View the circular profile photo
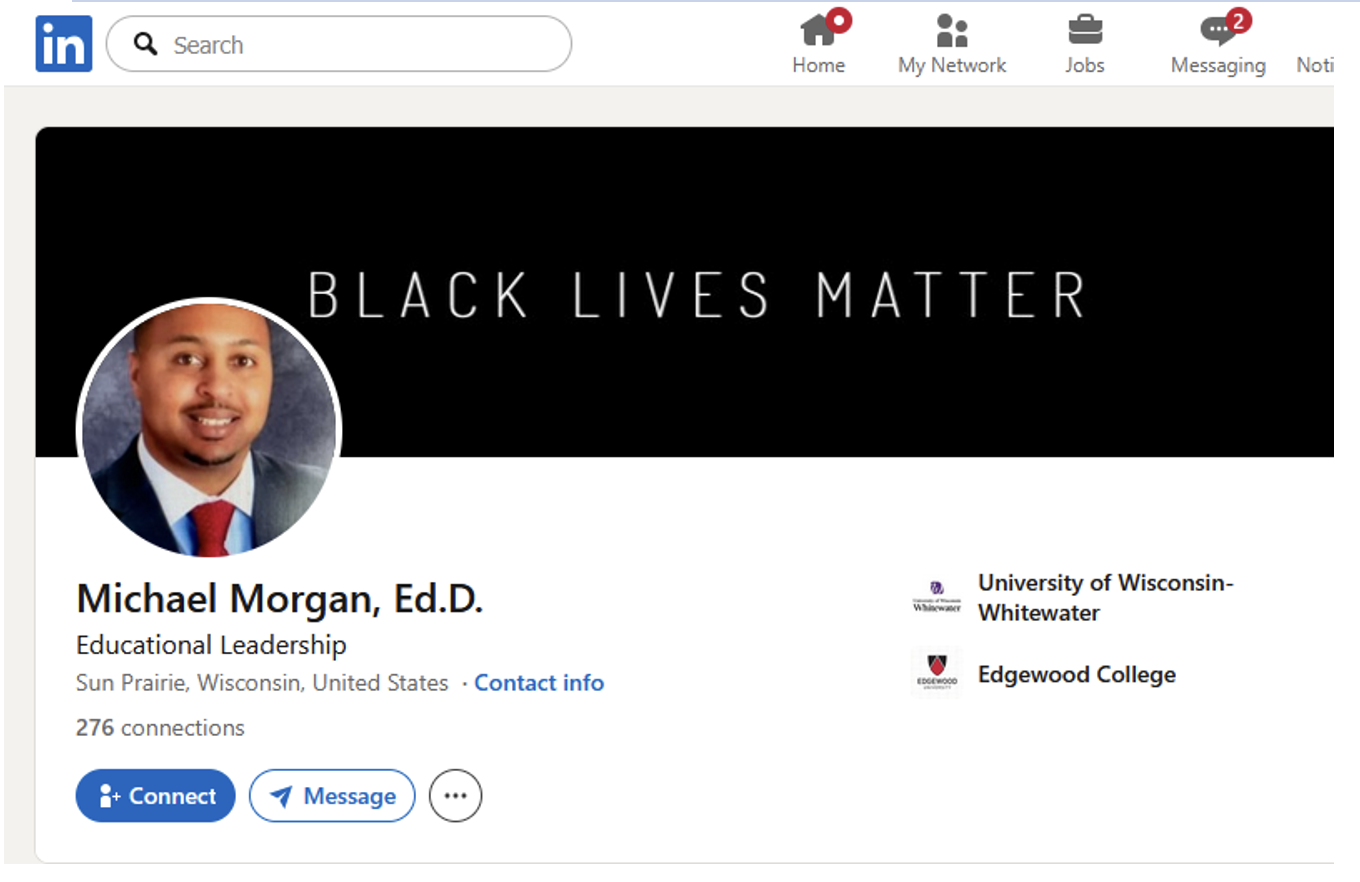The width and height of the screenshot is (1360, 882). click(209, 430)
